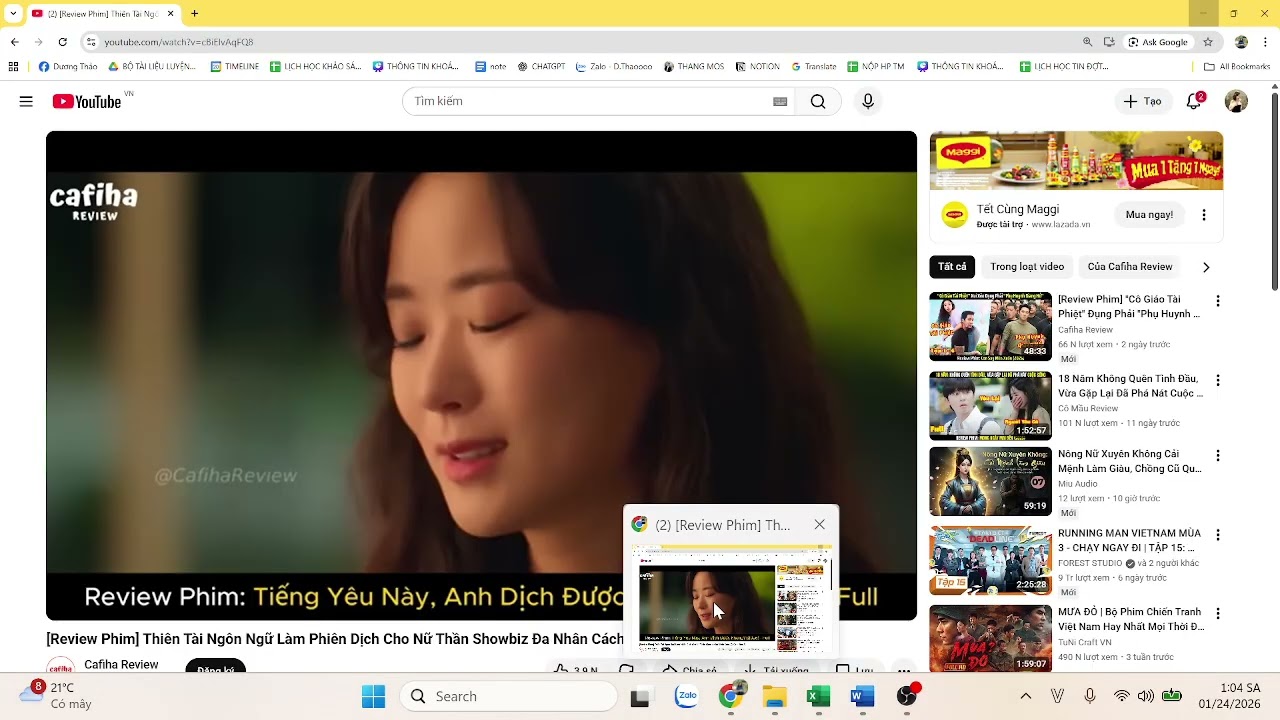This screenshot has width=1280, height=720.
Task: Start voice search with microphone icon
Action: coord(867,101)
